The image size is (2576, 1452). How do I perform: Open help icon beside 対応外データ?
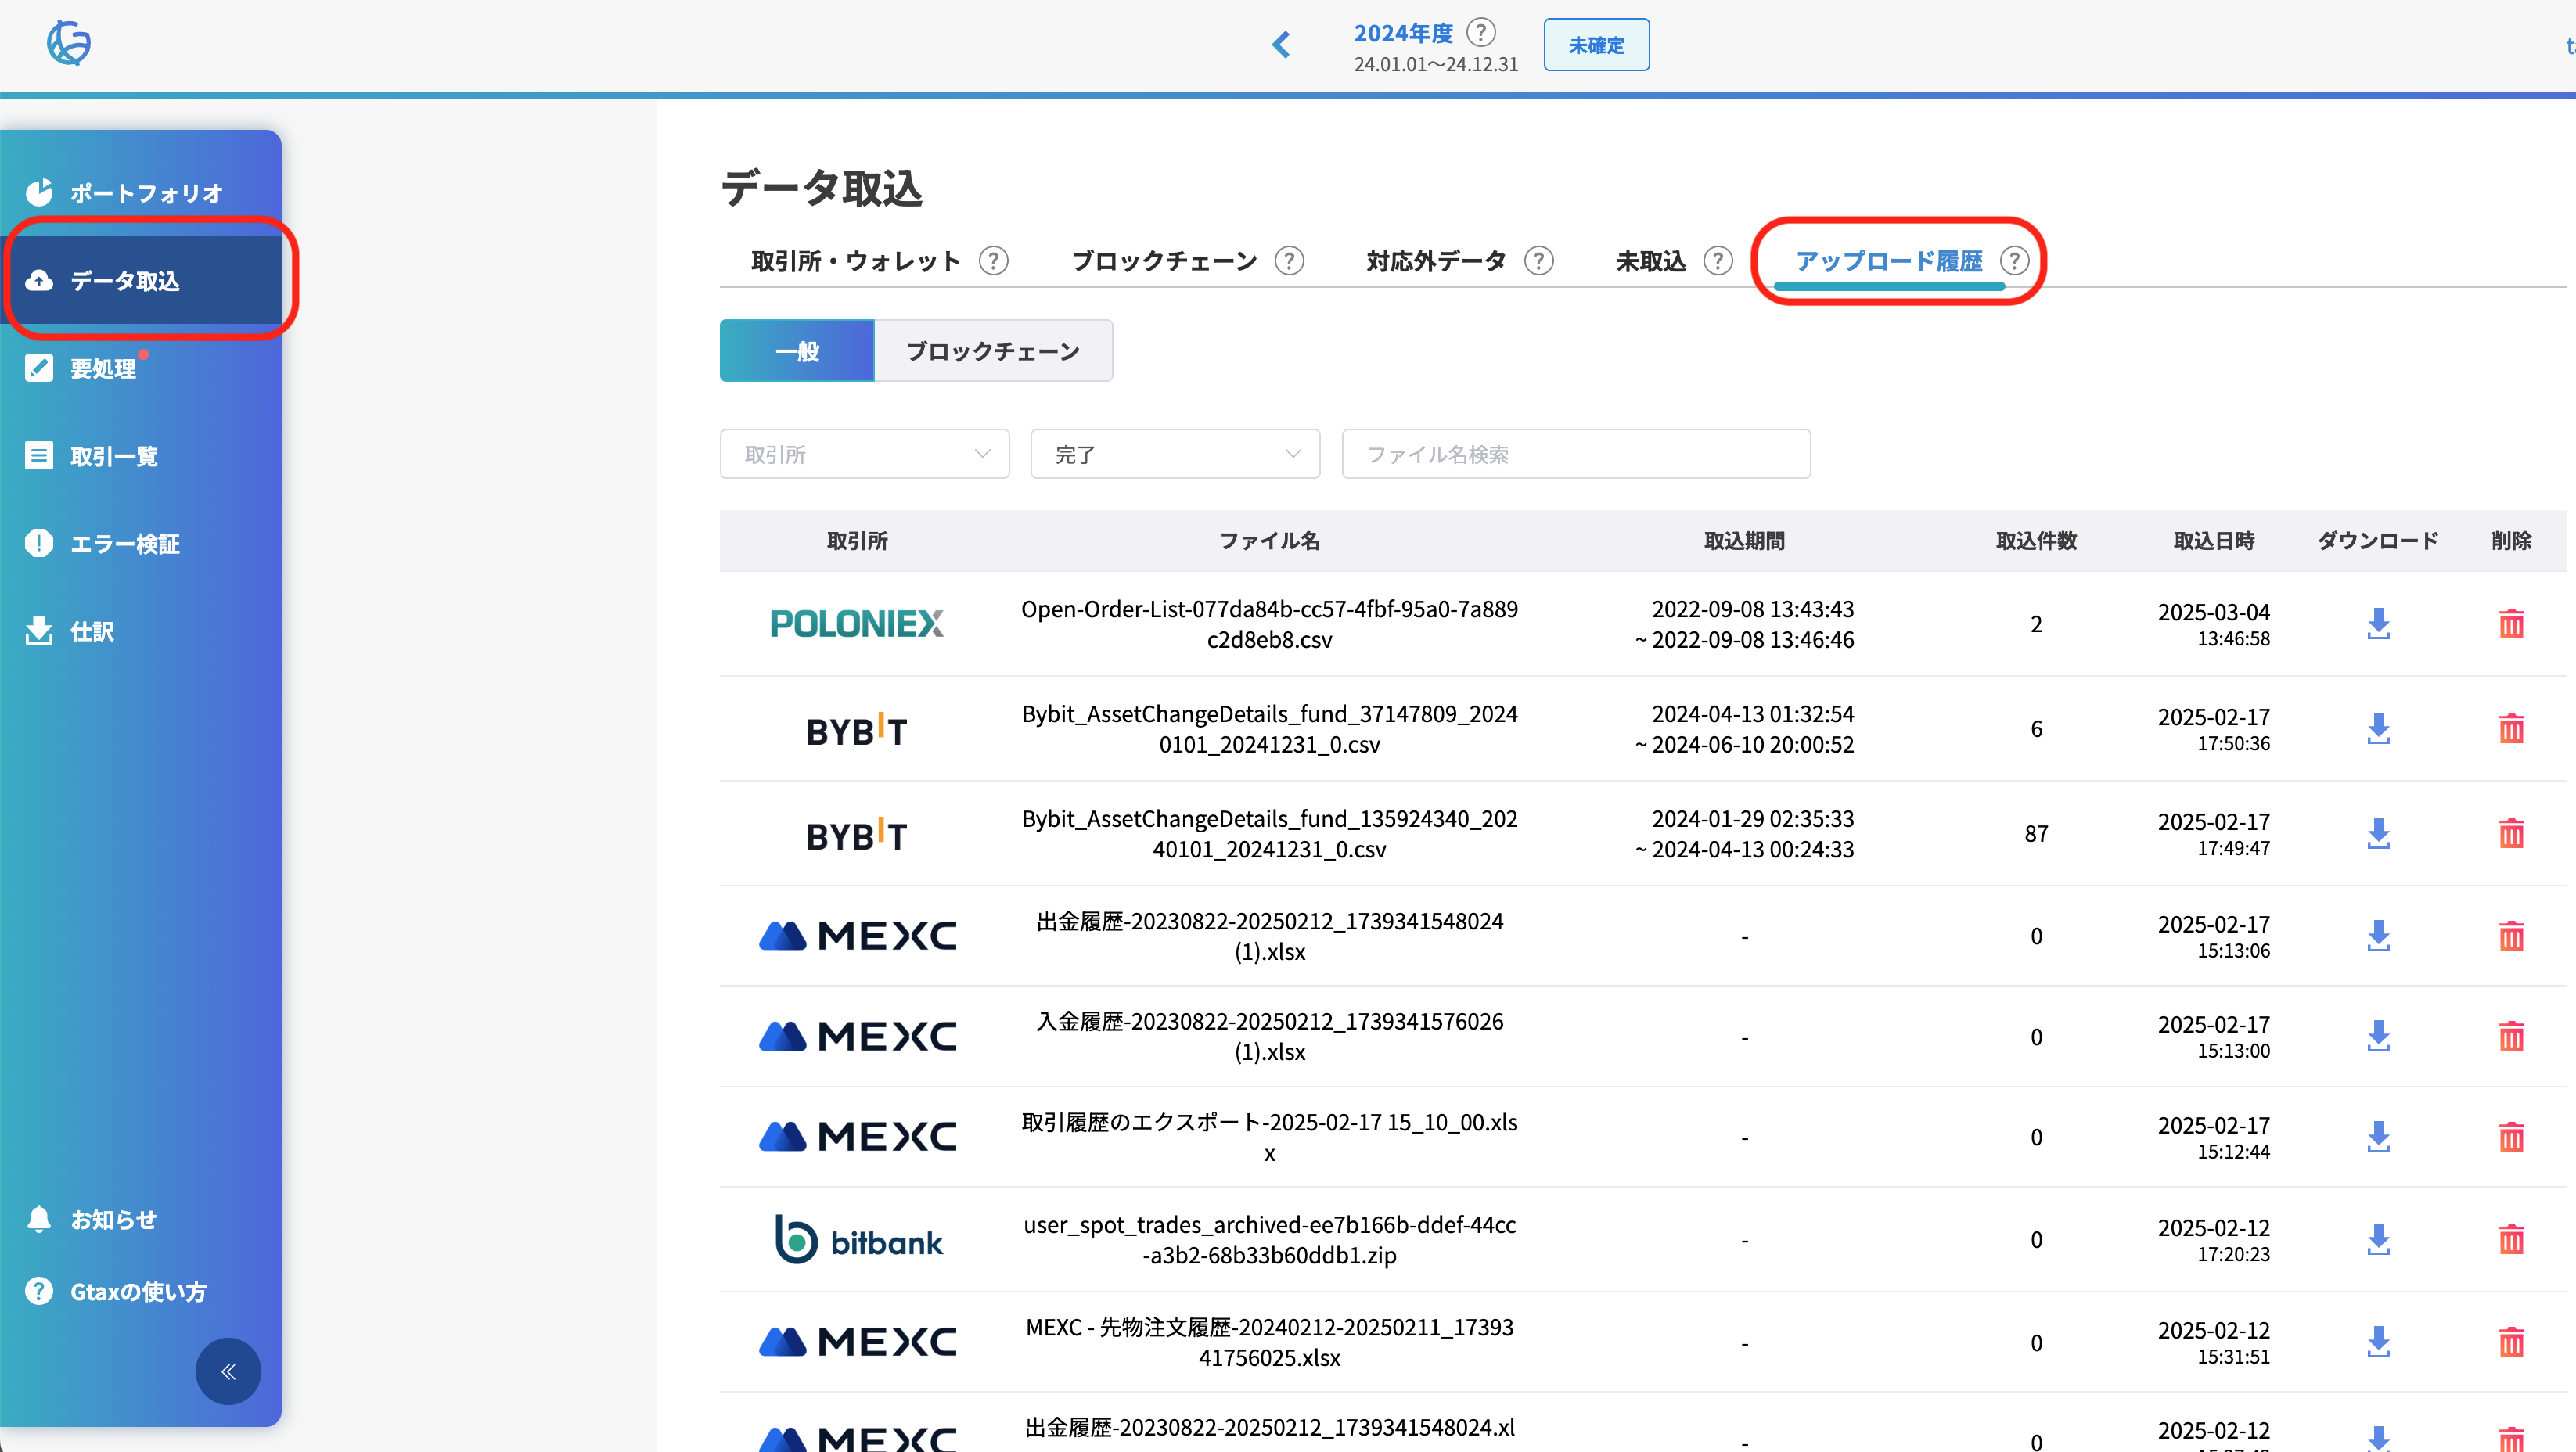pos(1539,262)
